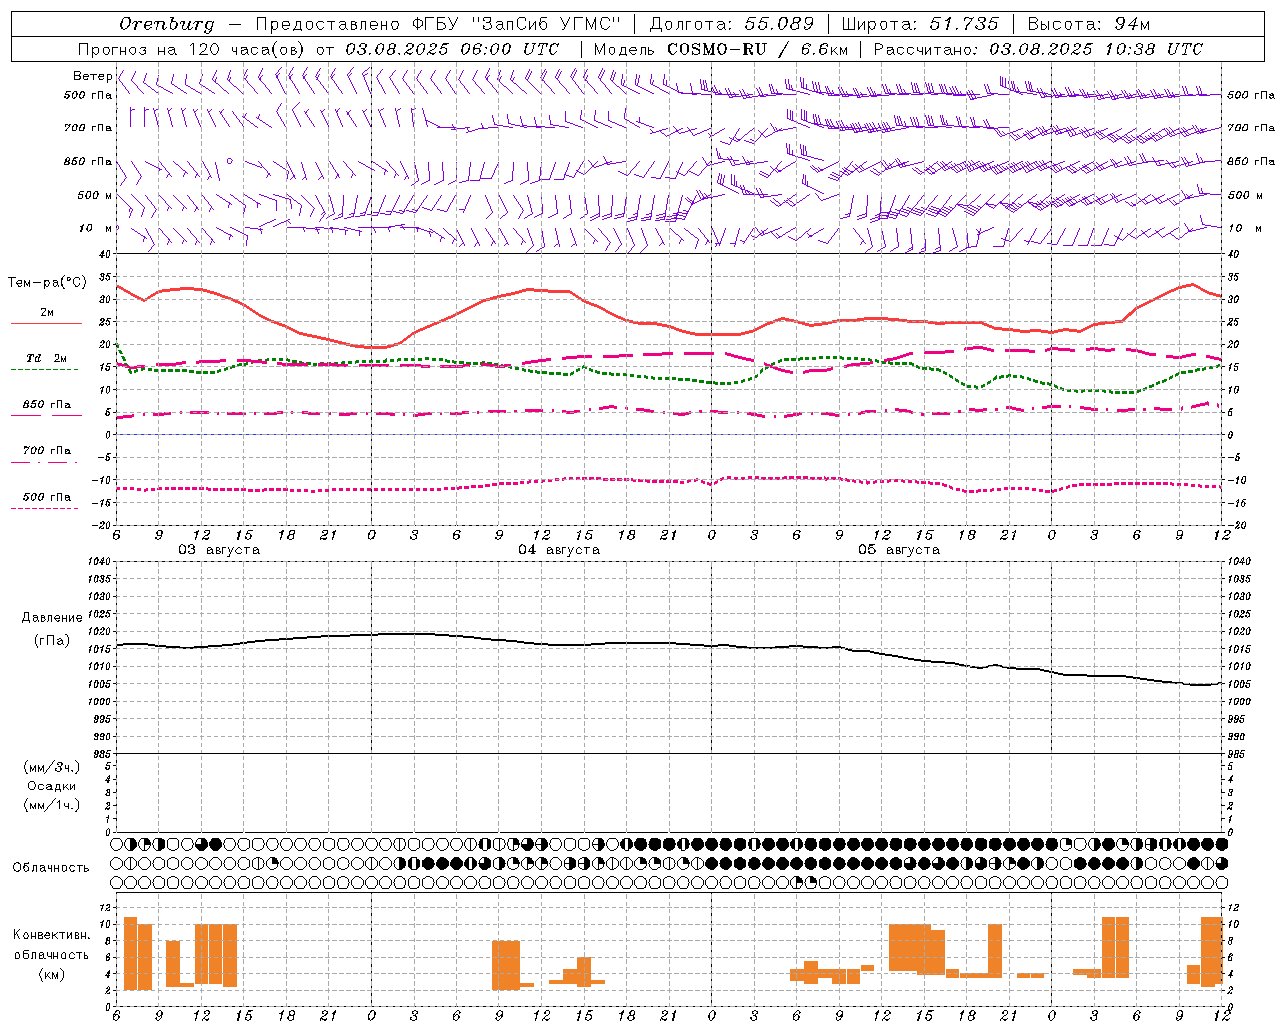This screenshot has width=1280, height=1024.
Task: Click the Ветер wind panel label
Action: point(92,76)
